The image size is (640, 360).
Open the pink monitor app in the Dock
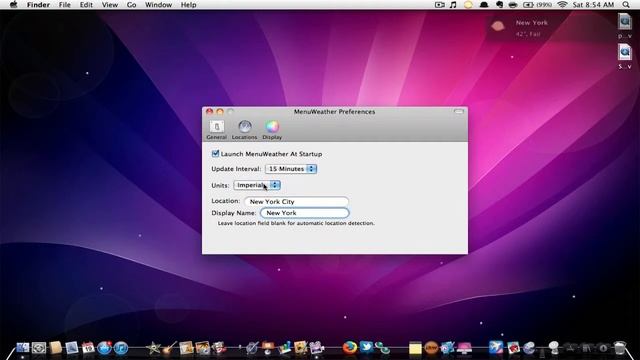[x=464, y=348]
